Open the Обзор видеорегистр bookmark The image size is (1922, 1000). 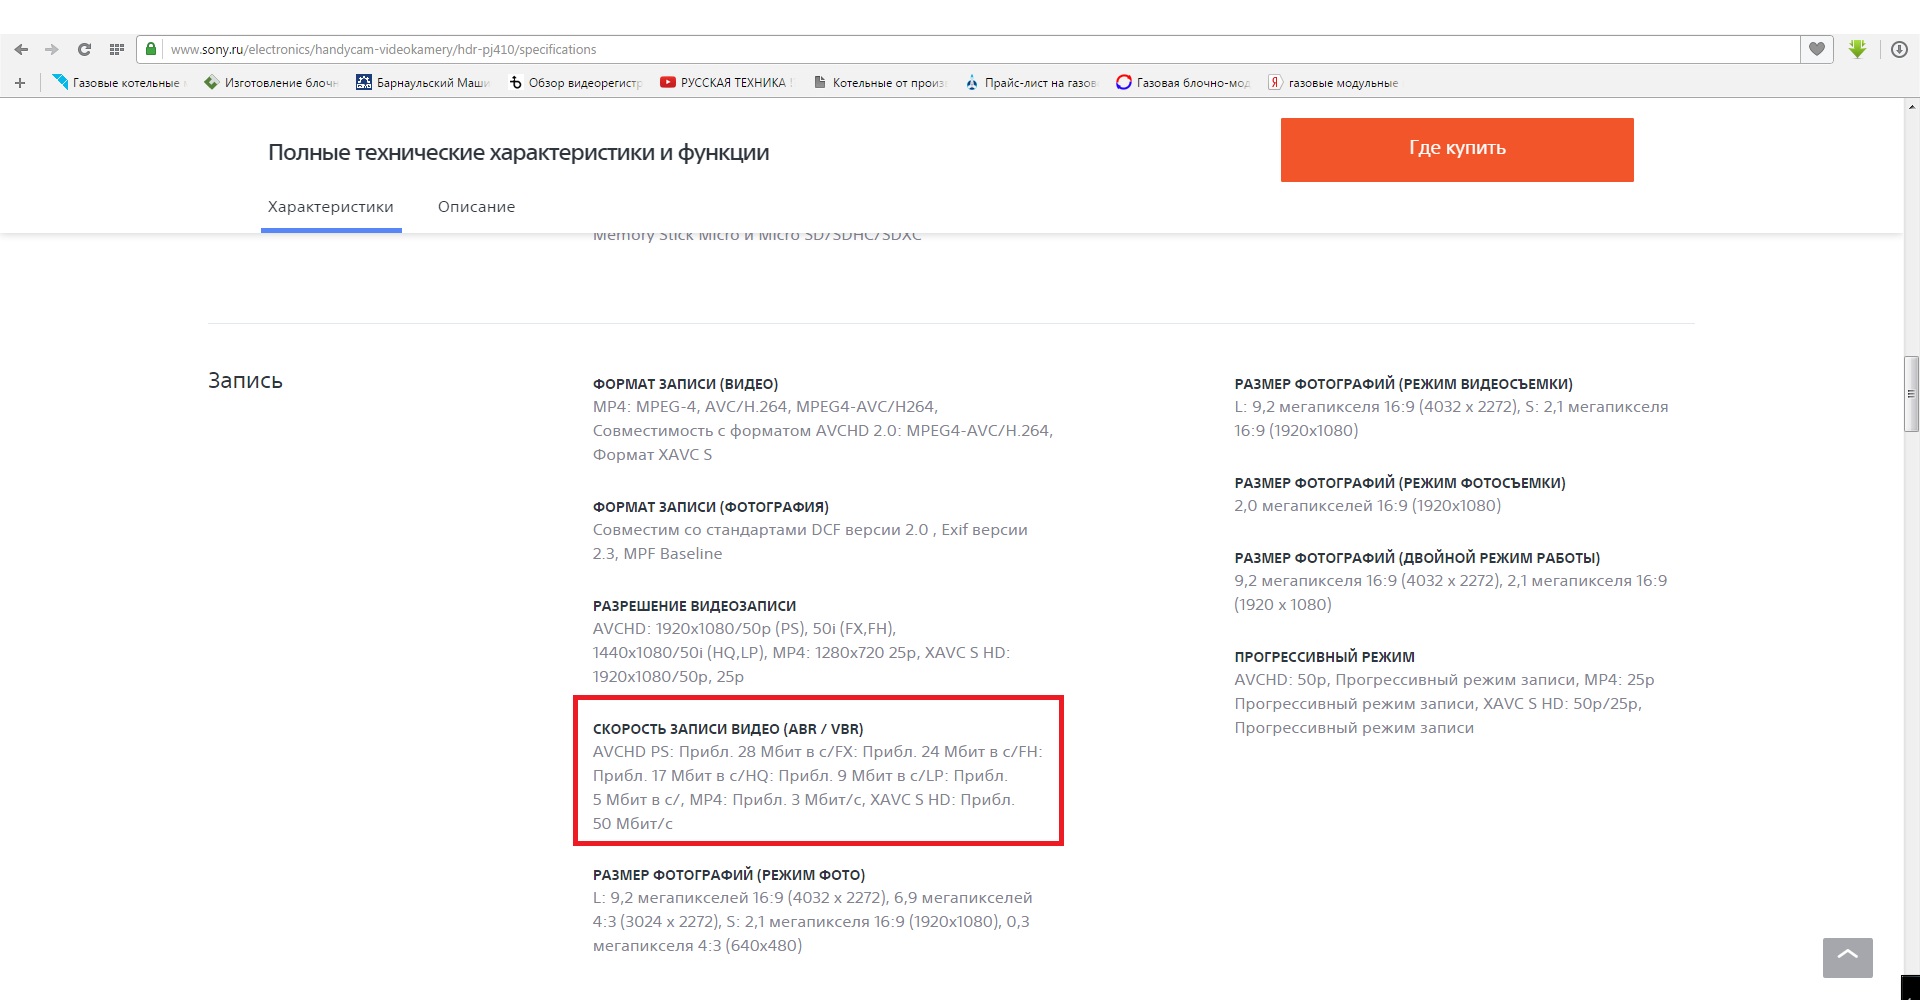tap(576, 83)
